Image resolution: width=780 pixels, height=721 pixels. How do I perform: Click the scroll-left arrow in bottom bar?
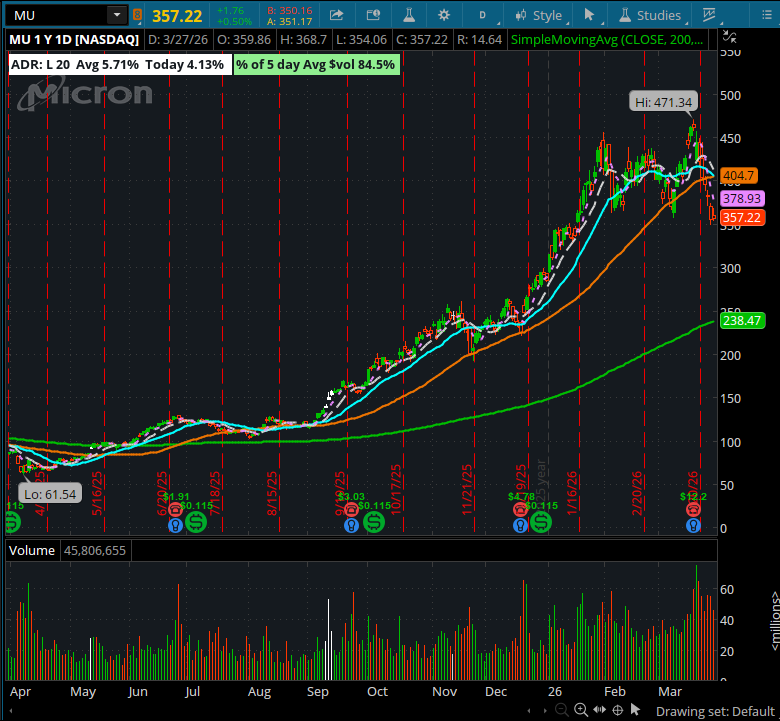coord(529,711)
